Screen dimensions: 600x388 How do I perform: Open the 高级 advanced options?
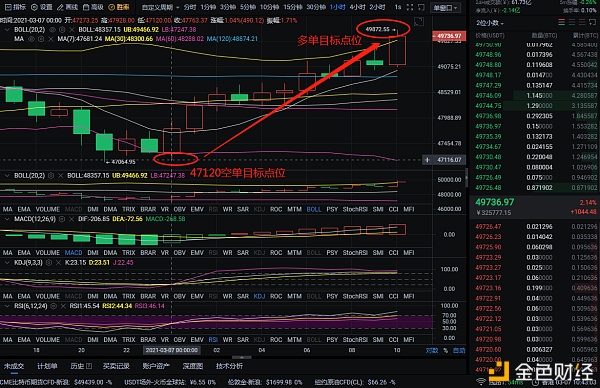pos(93,7)
